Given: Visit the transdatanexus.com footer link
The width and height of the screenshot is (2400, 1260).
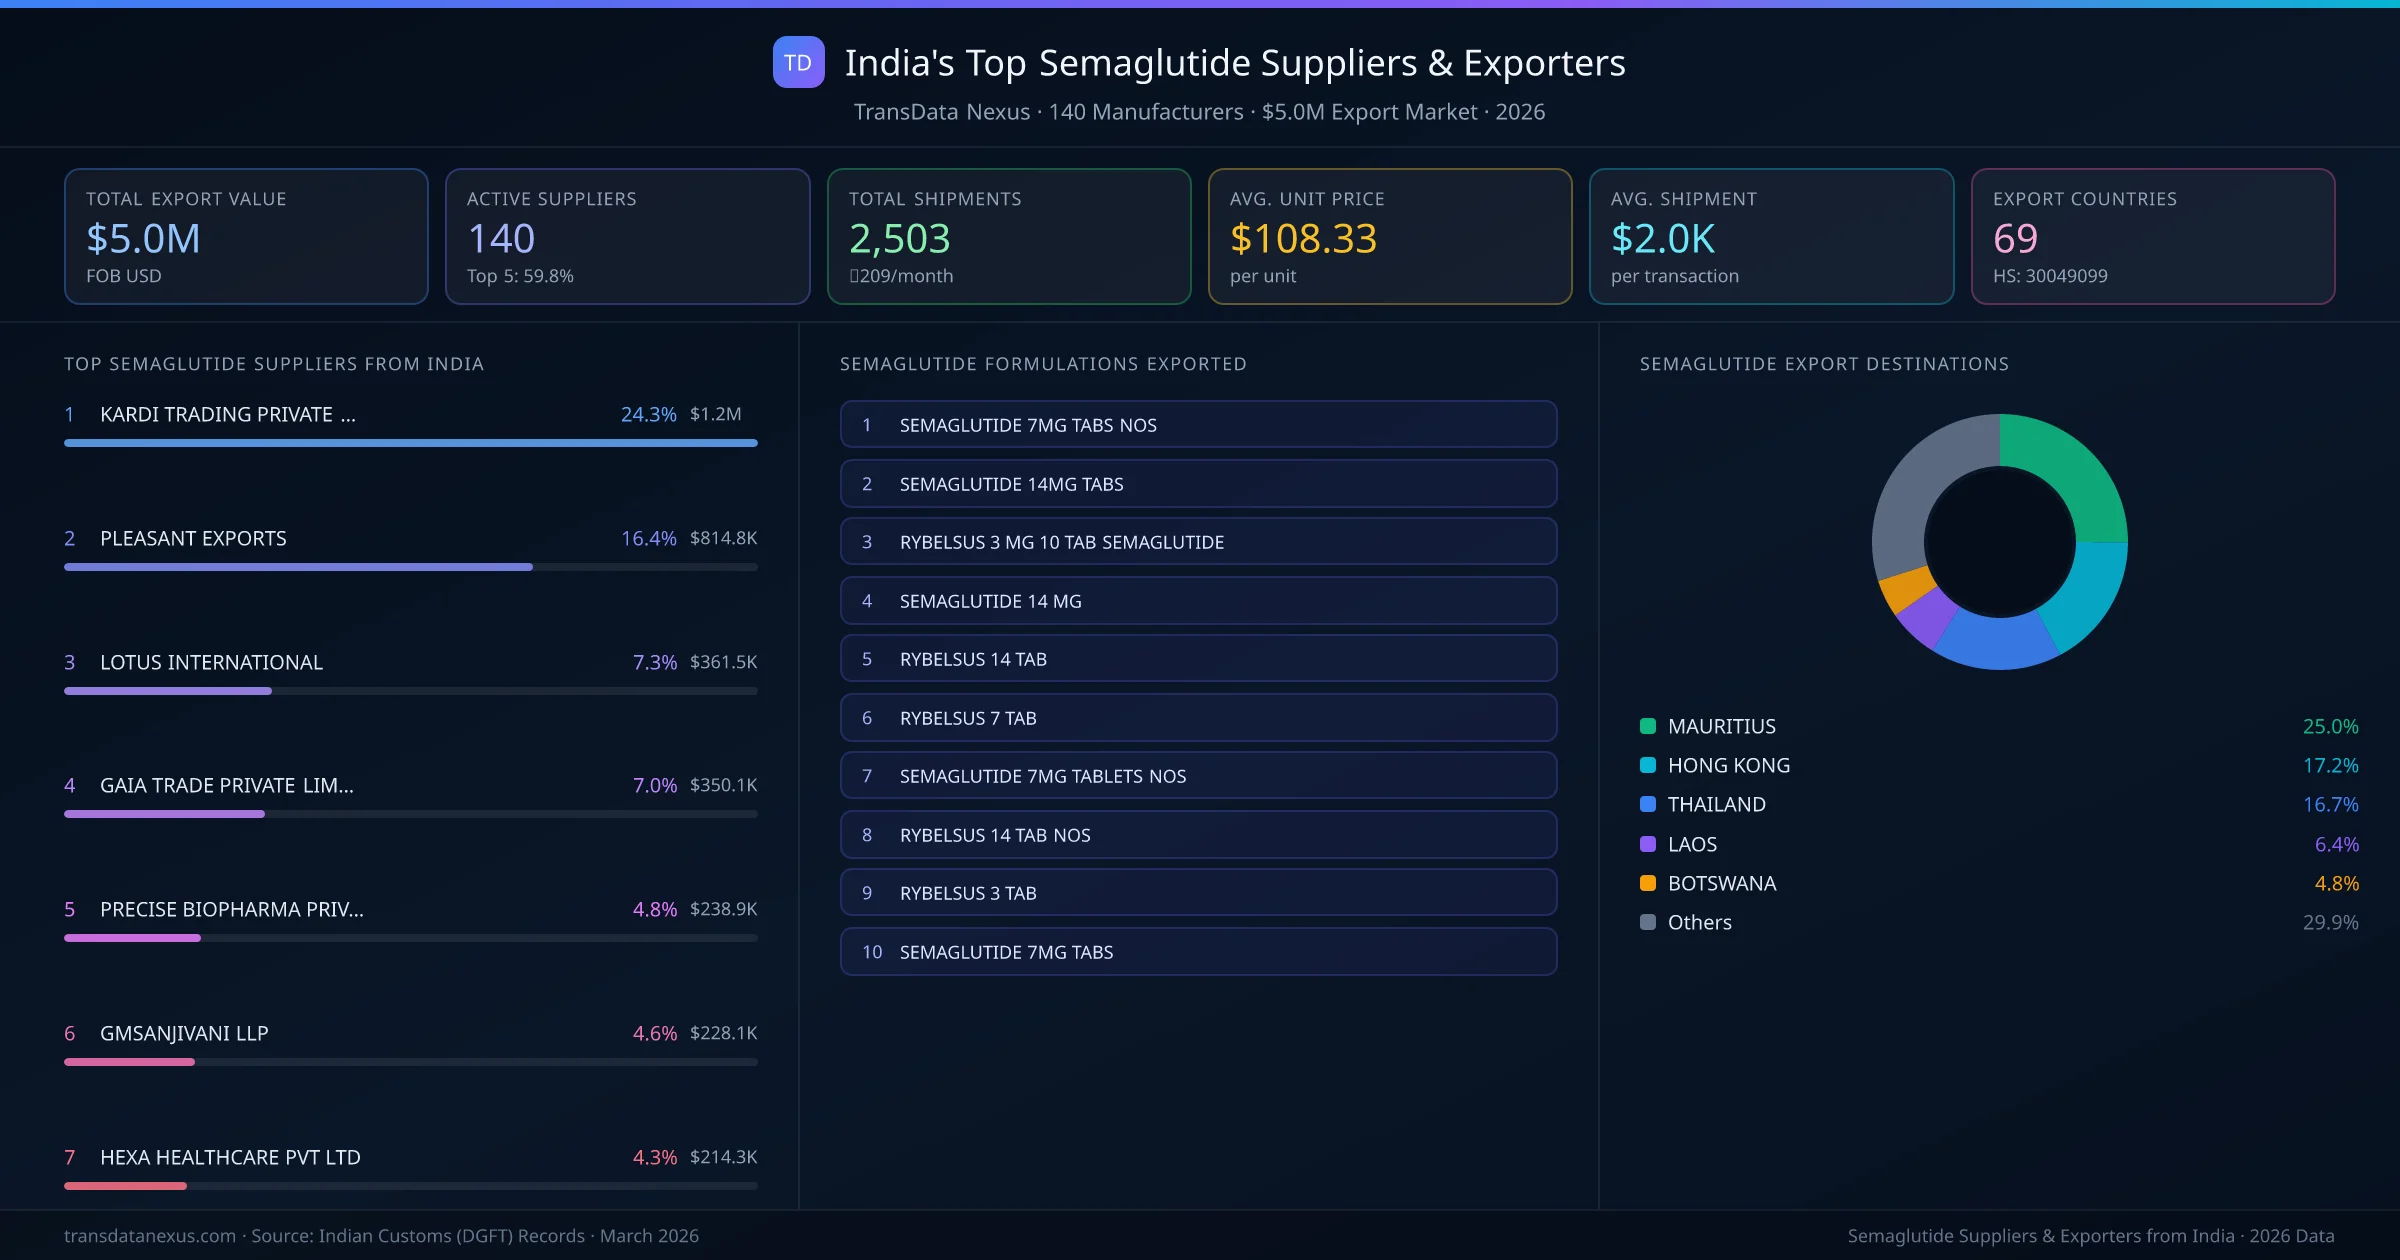Looking at the screenshot, I should [148, 1236].
